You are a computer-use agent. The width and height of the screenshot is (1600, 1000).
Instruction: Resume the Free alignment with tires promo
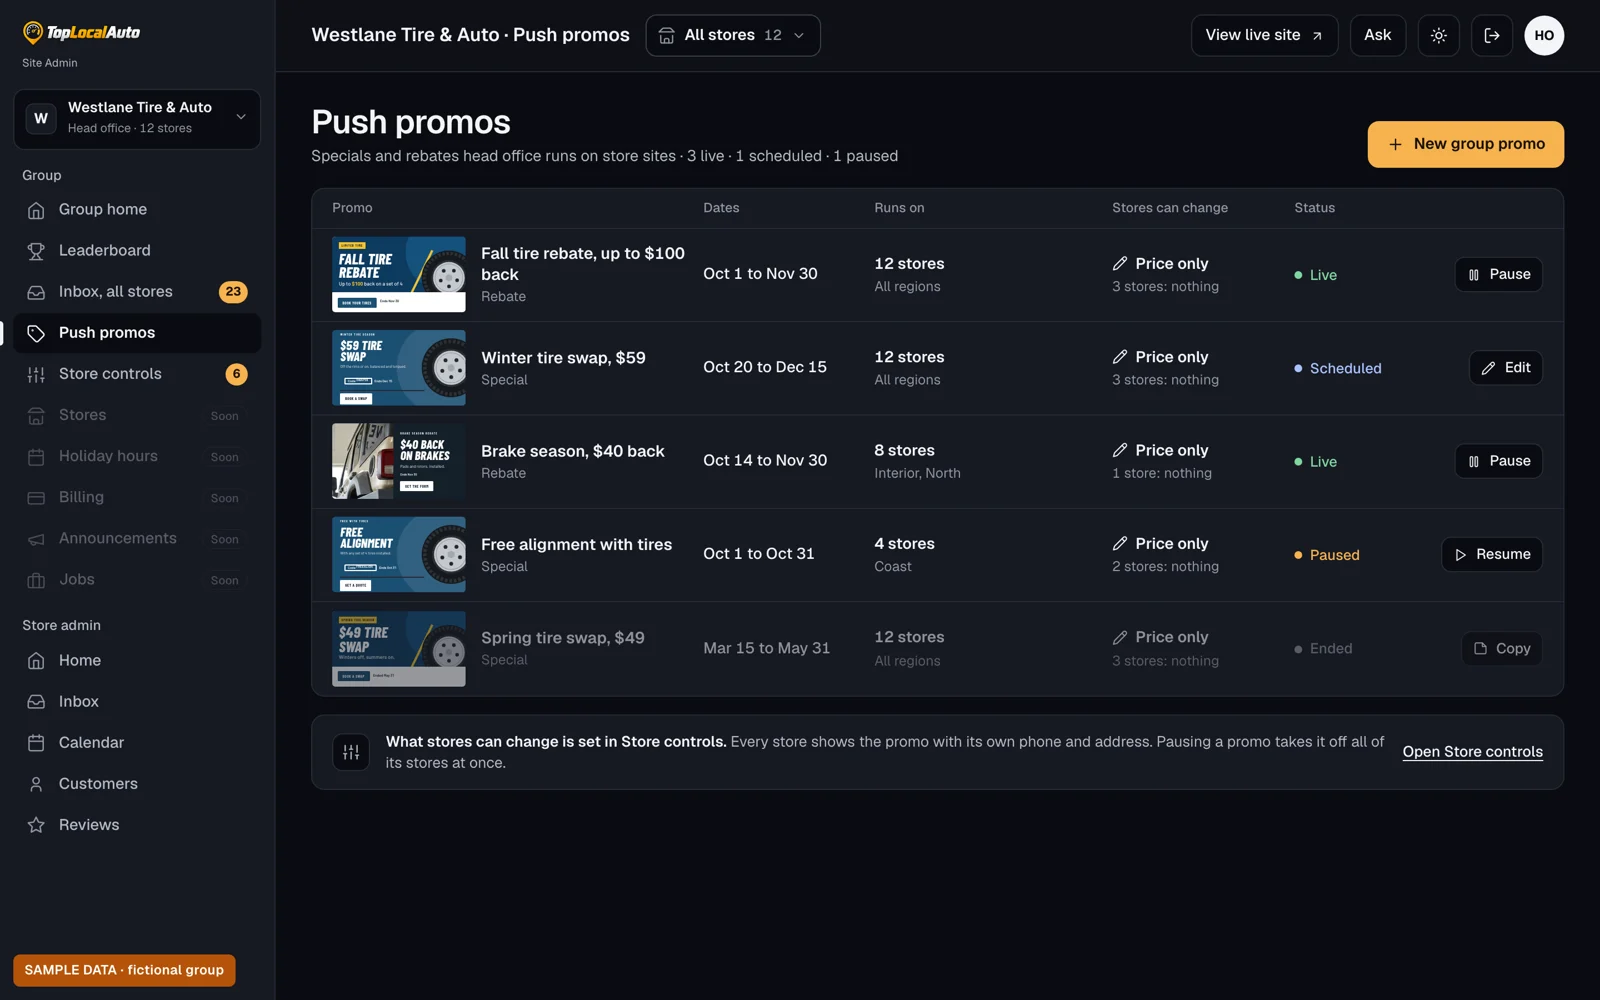click(1491, 554)
